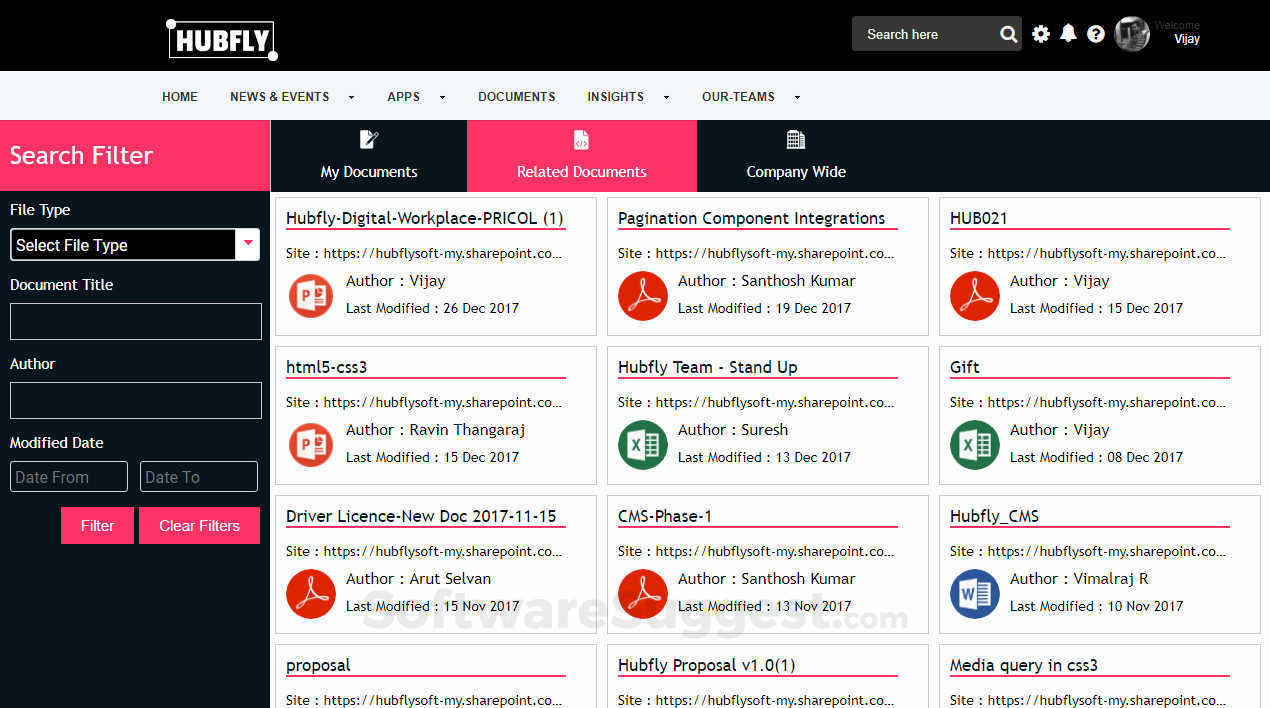Open the My Documents tab

point(368,155)
